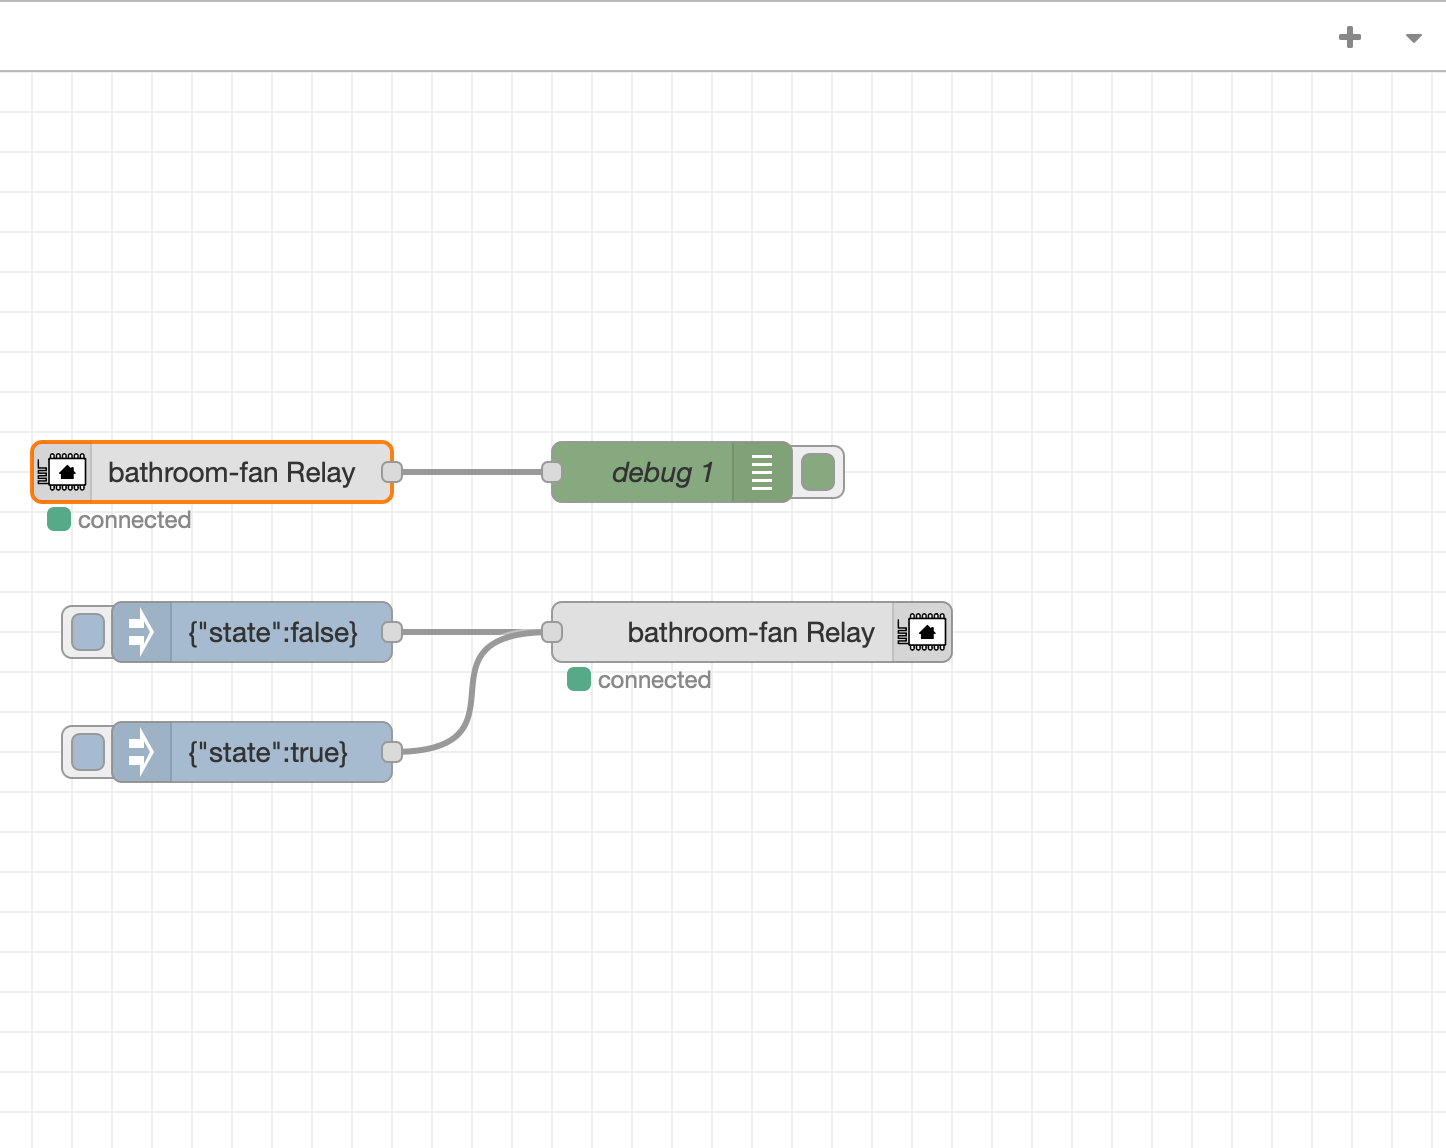Select the {"state":false} inject node label

coord(273,632)
